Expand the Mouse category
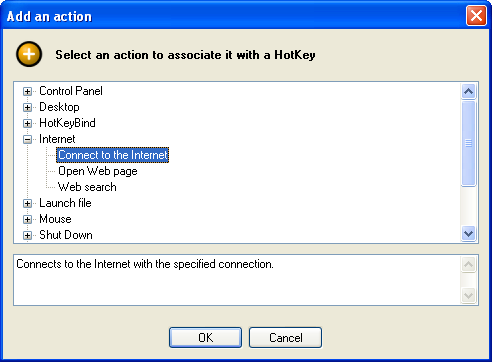The height and width of the screenshot is (362, 492). (x=27, y=219)
